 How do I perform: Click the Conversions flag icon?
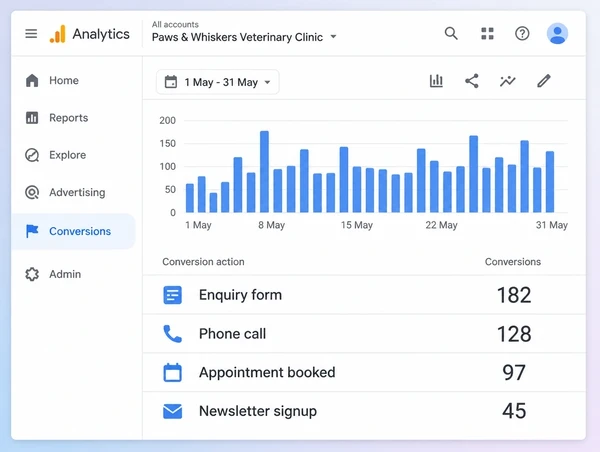click(32, 231)
